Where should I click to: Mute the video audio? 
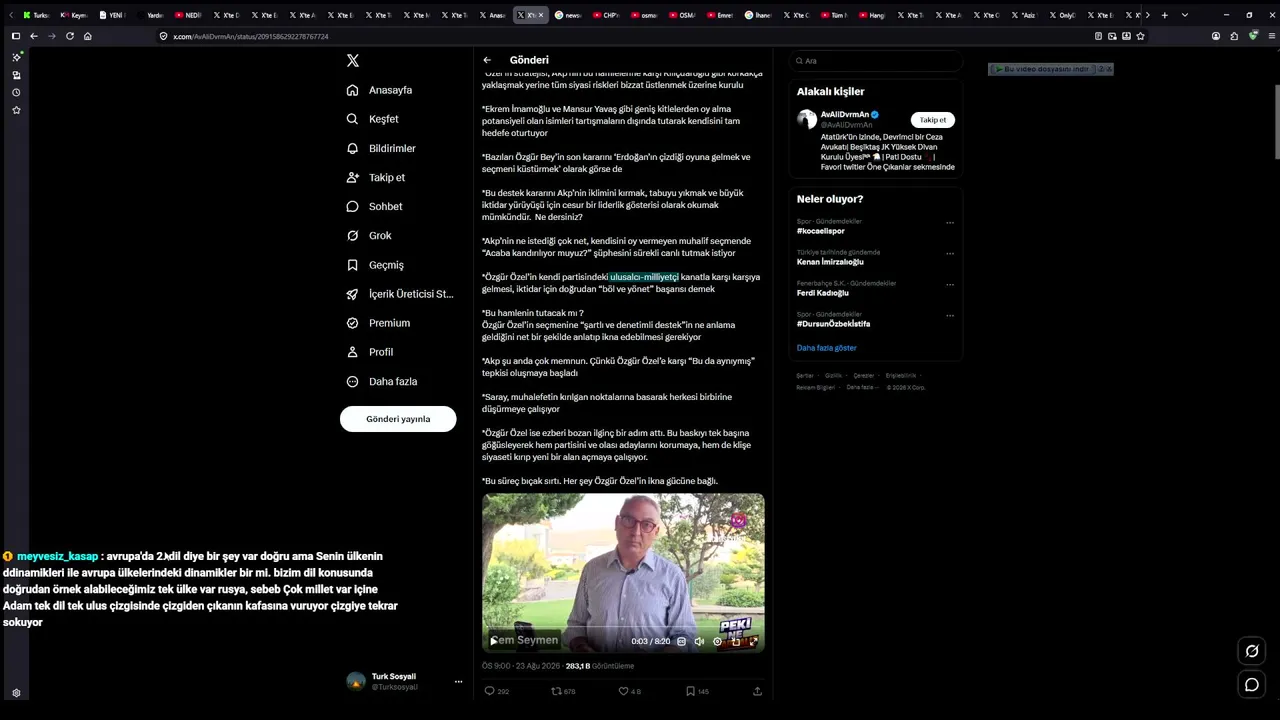[699, 641]
